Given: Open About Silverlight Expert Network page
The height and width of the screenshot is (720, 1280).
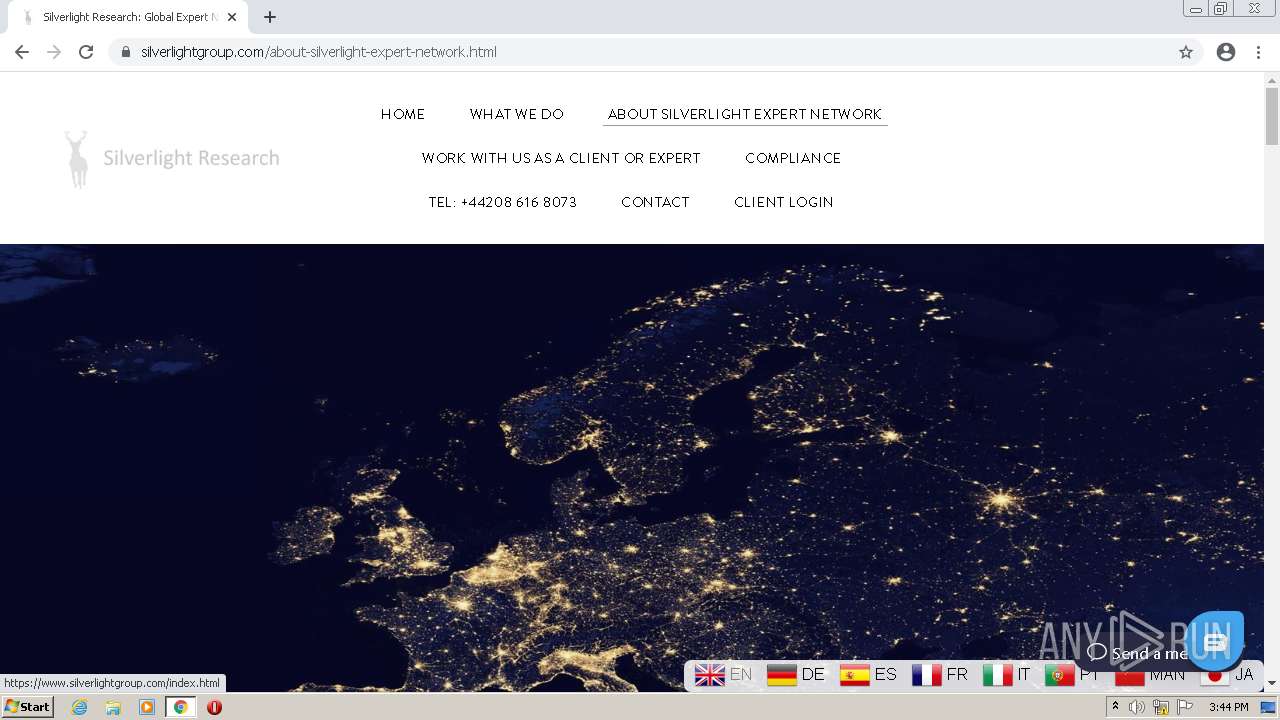Looking at the screenshot, I should 745,114.
